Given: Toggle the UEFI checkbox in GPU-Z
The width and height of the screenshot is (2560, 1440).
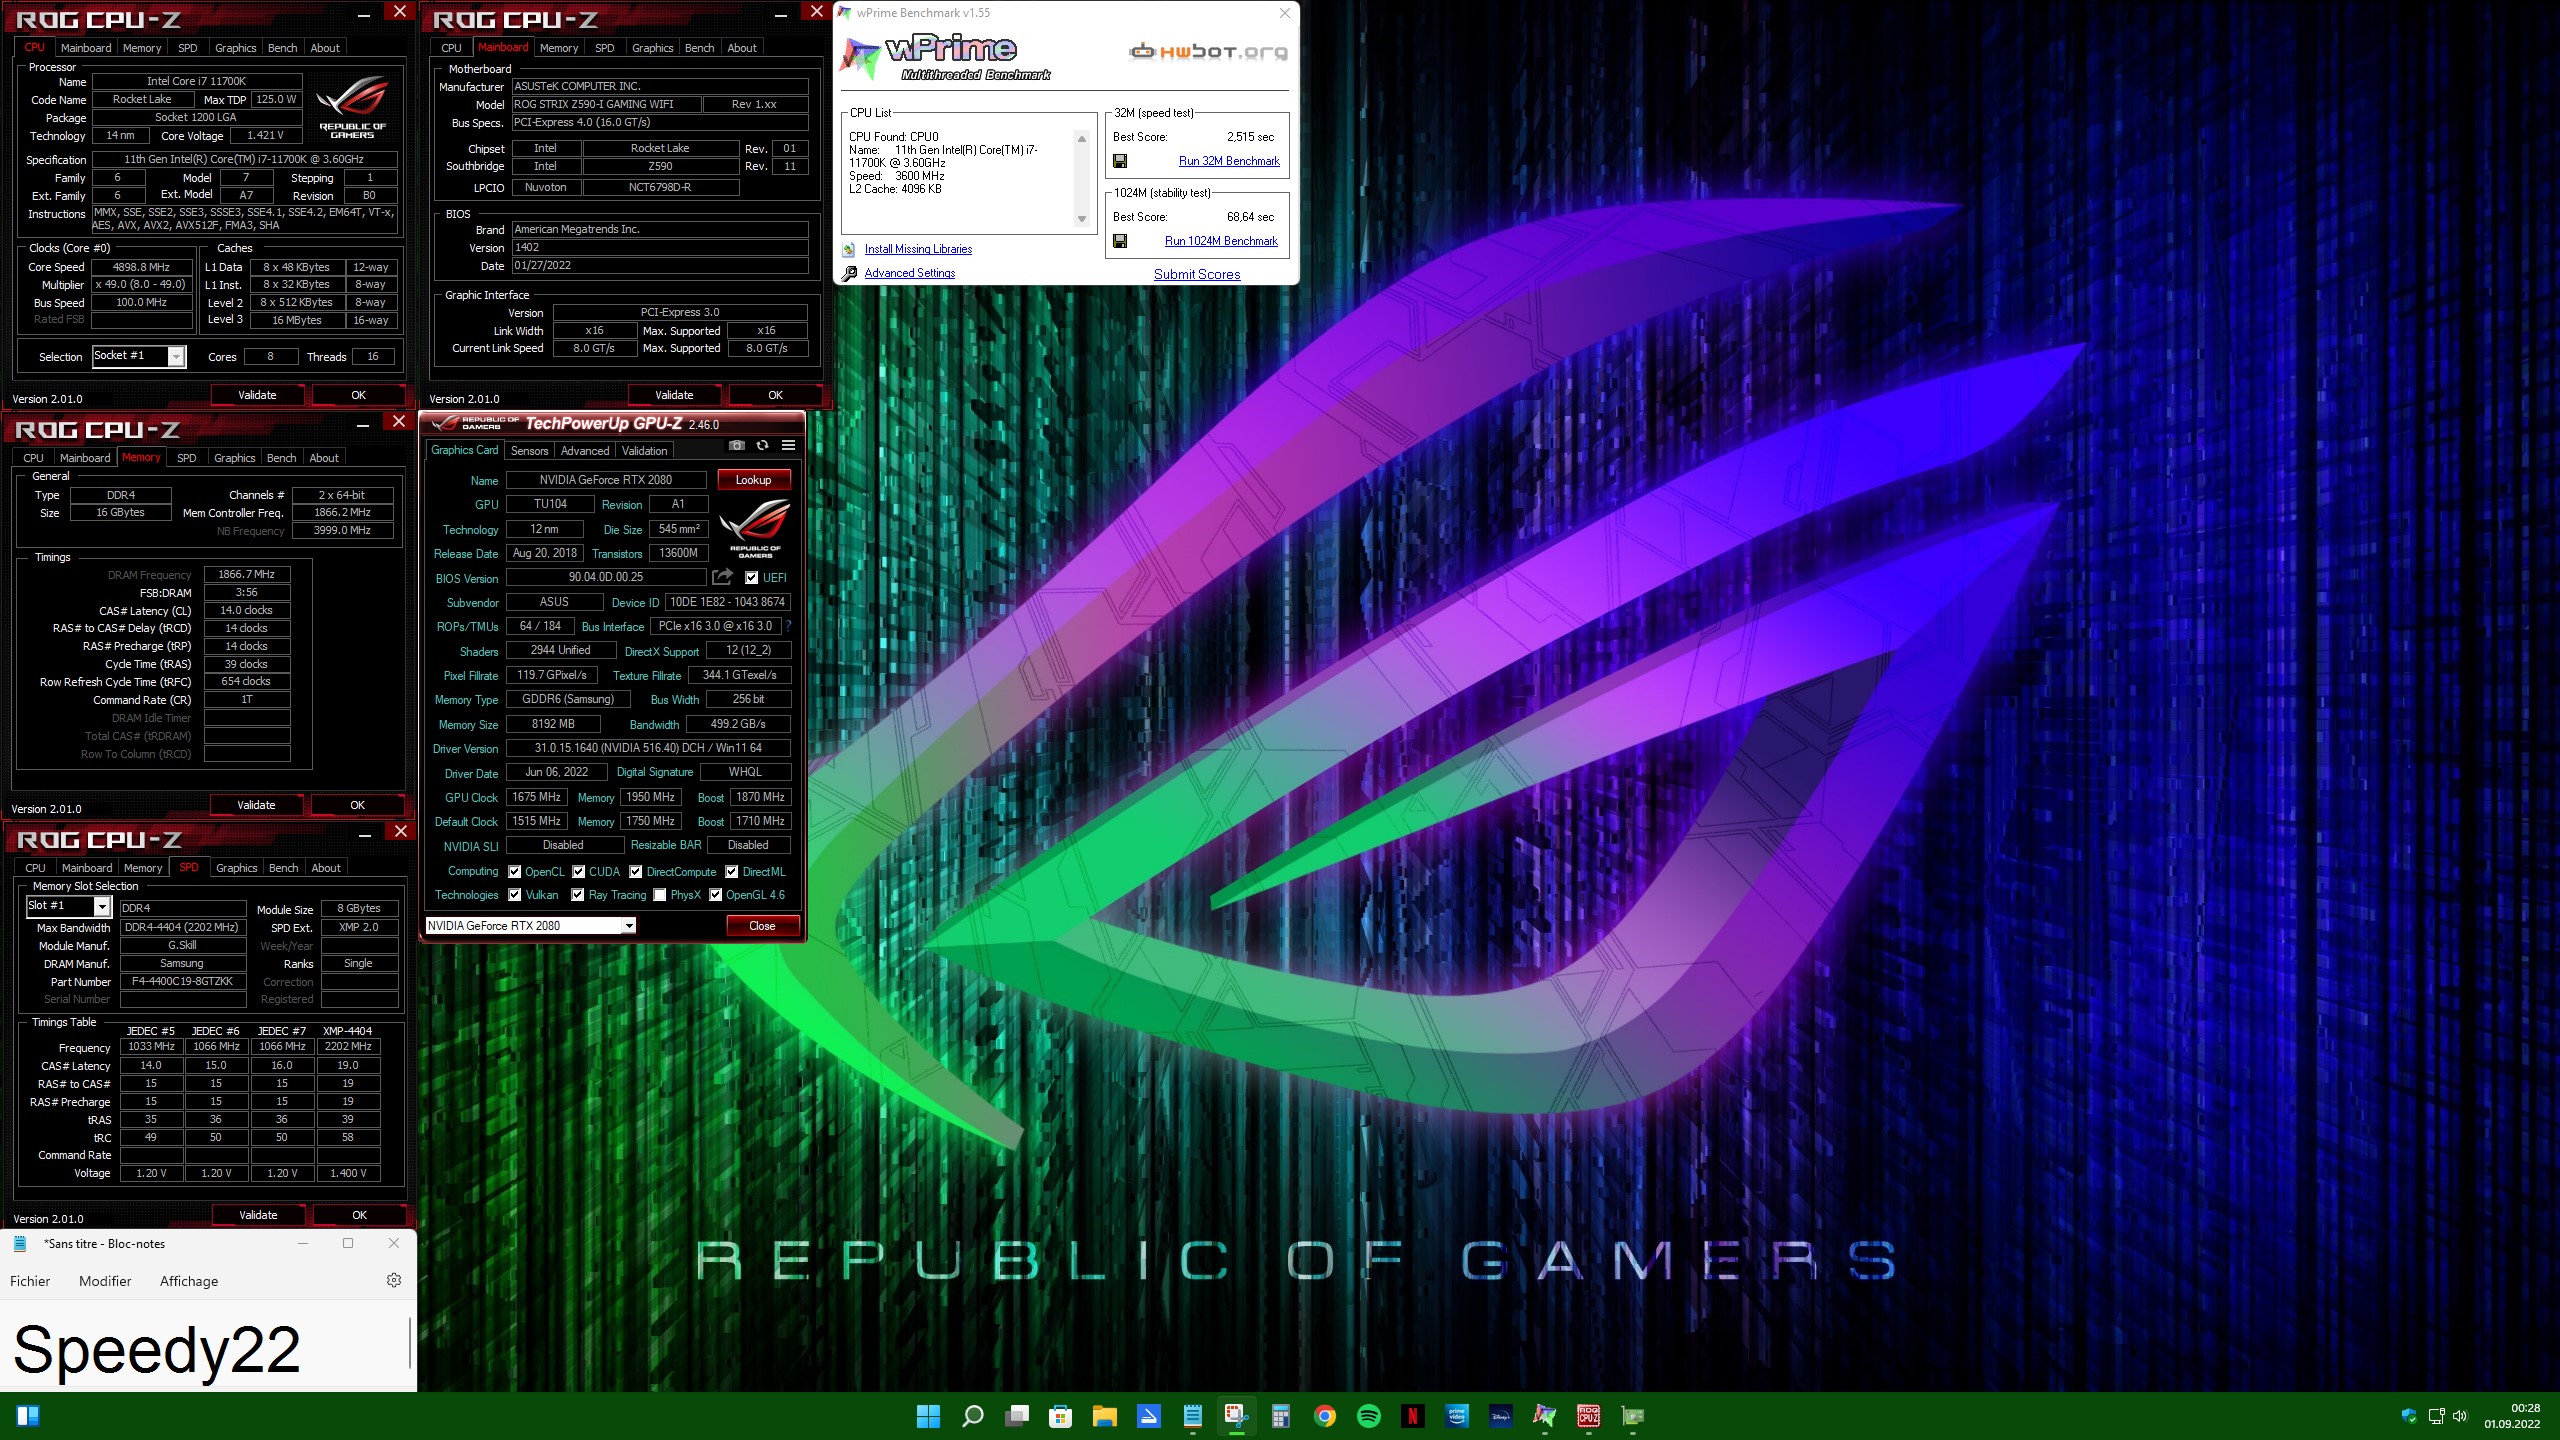Looking at the screenshot, I should 752,578.
